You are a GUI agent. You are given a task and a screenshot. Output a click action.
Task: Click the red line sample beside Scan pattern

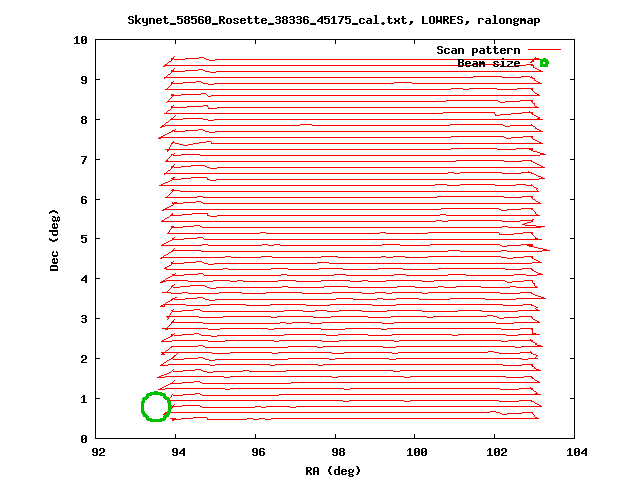coord(544,50)
